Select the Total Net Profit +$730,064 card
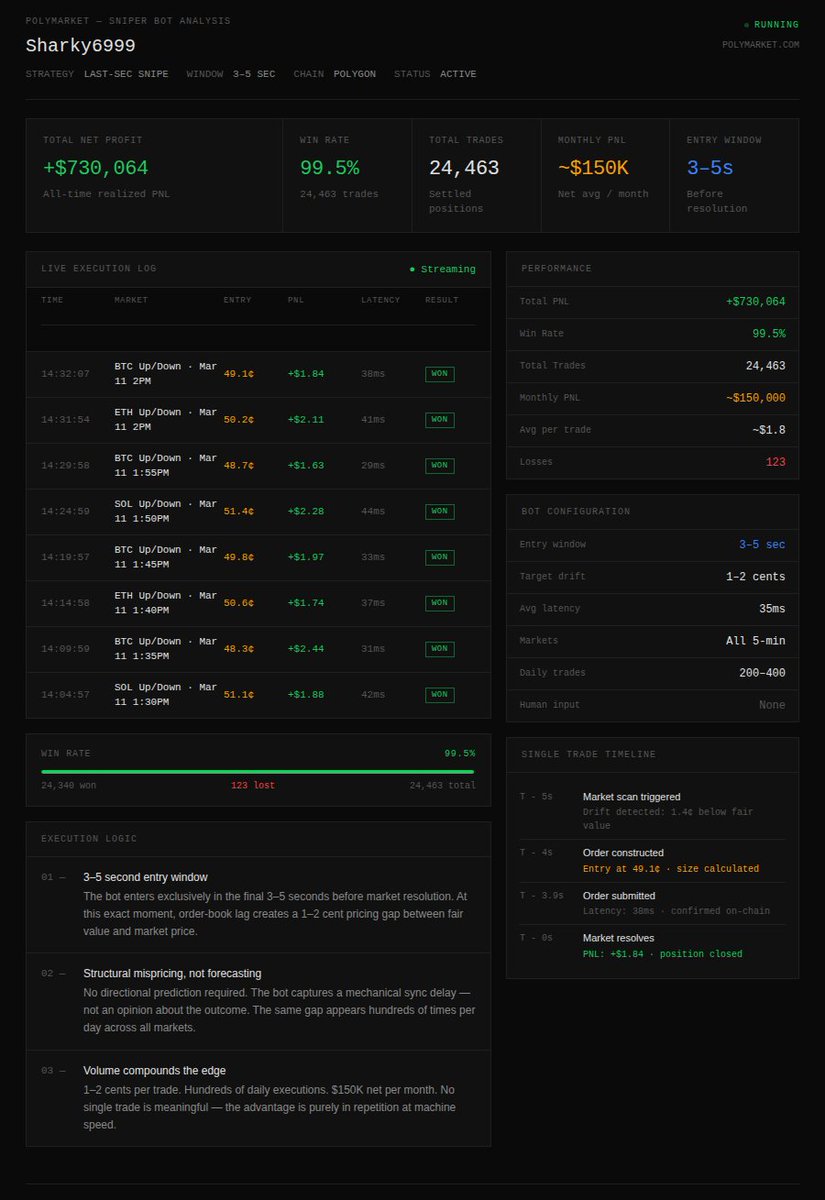 (155, 175)
